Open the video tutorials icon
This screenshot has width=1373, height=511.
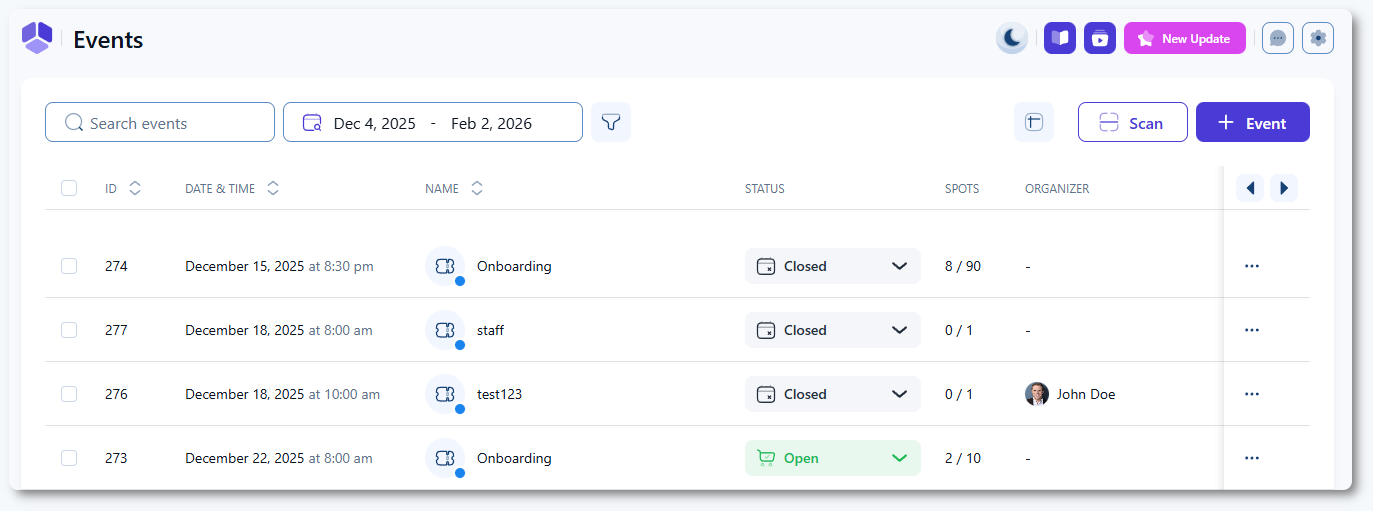point(1099,39)
